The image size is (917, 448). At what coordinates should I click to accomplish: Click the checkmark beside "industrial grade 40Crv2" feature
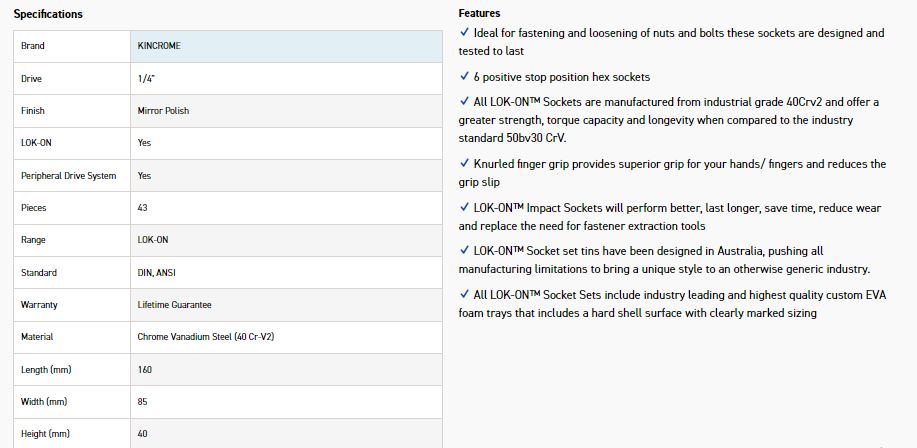tap(464, 101)
